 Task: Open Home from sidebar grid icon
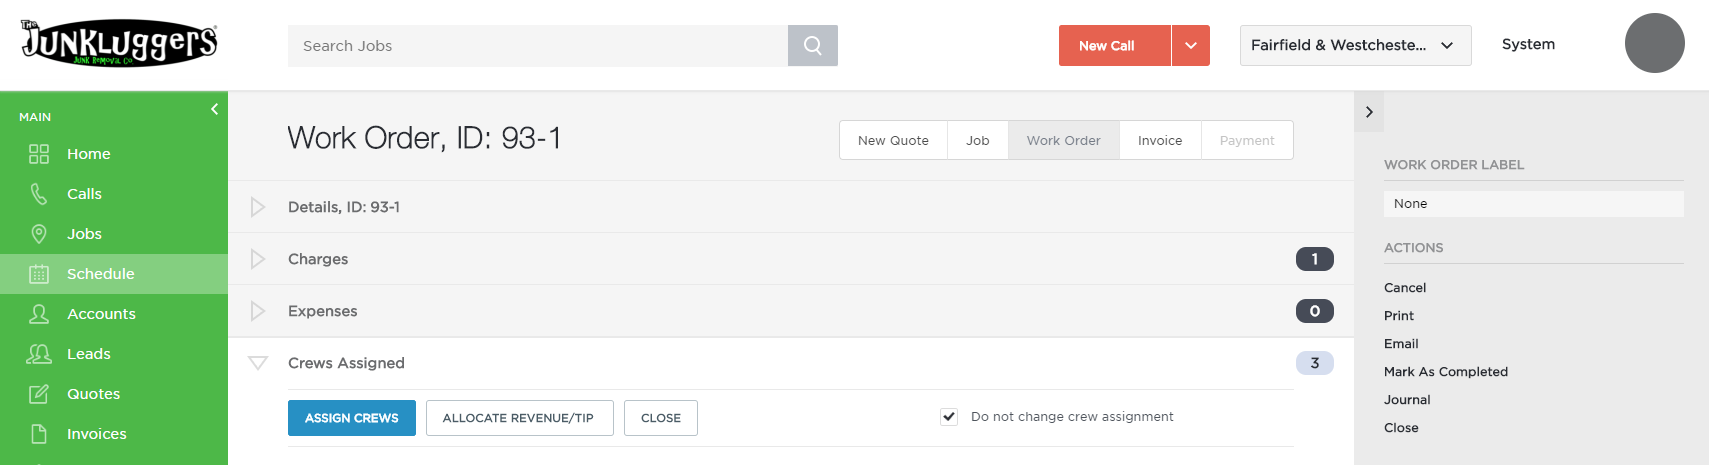pyautogui.click(x=39, y=154)
